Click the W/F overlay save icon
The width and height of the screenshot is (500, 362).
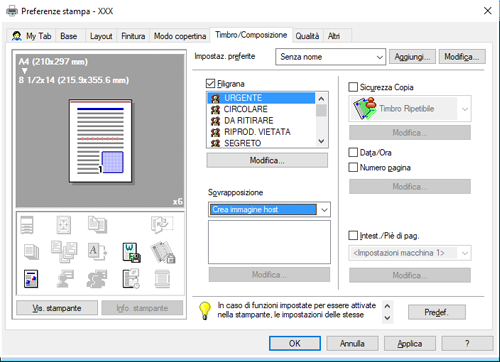click(131, 252)
